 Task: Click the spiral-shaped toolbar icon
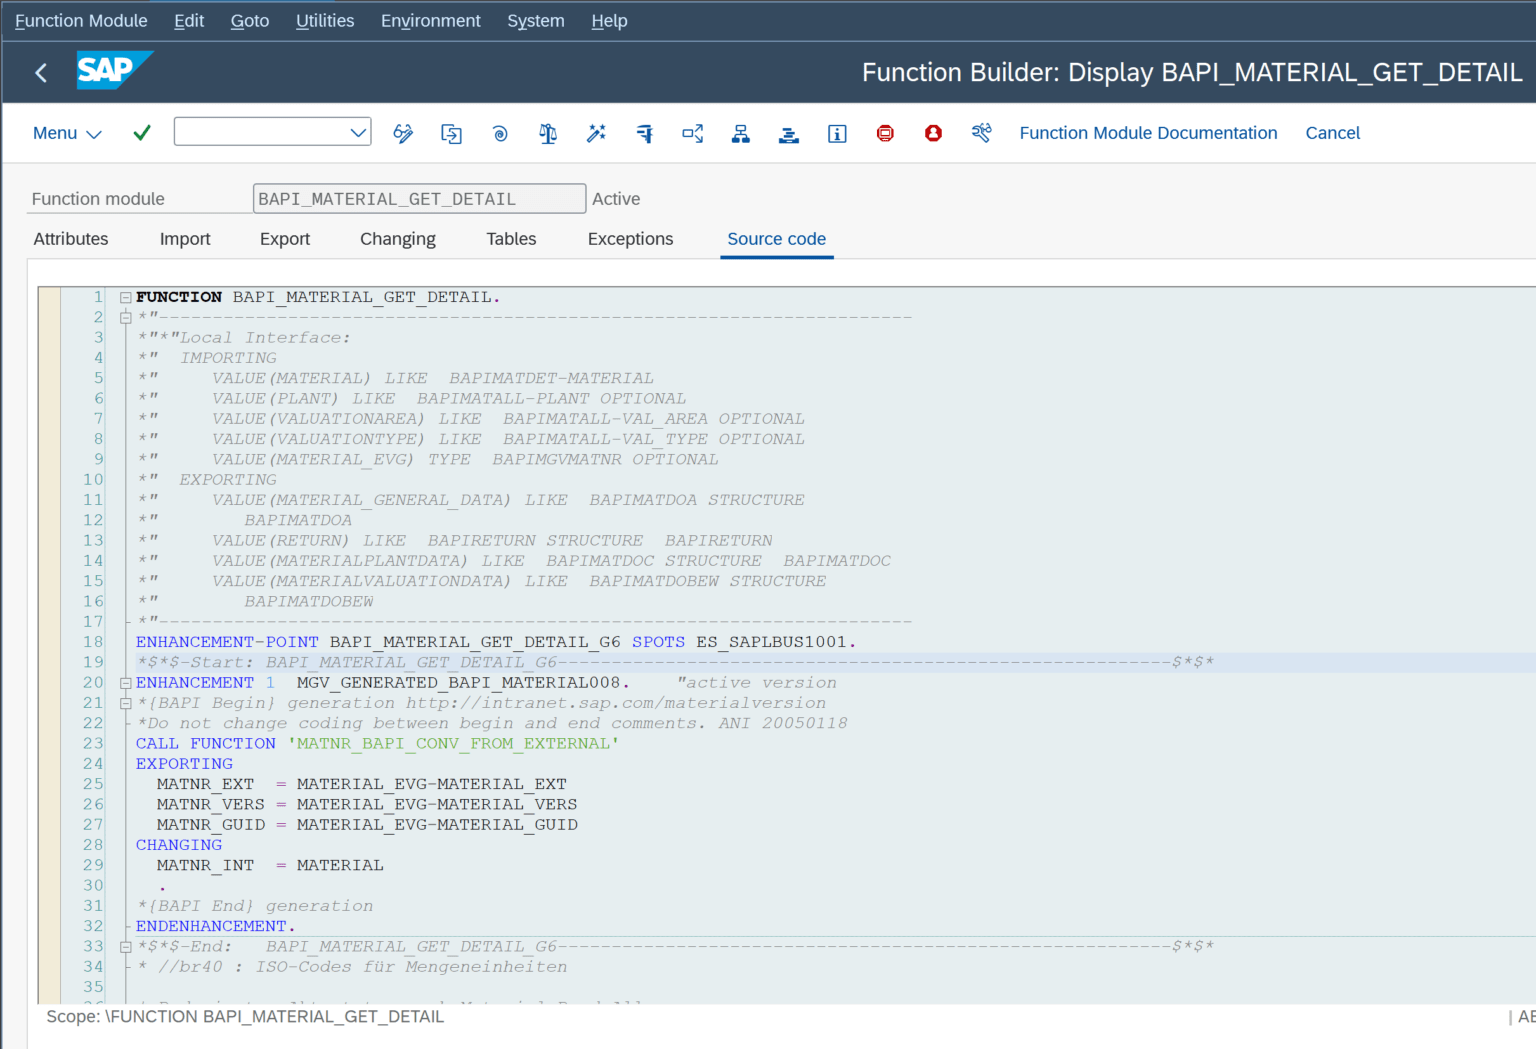click(500, 132)
